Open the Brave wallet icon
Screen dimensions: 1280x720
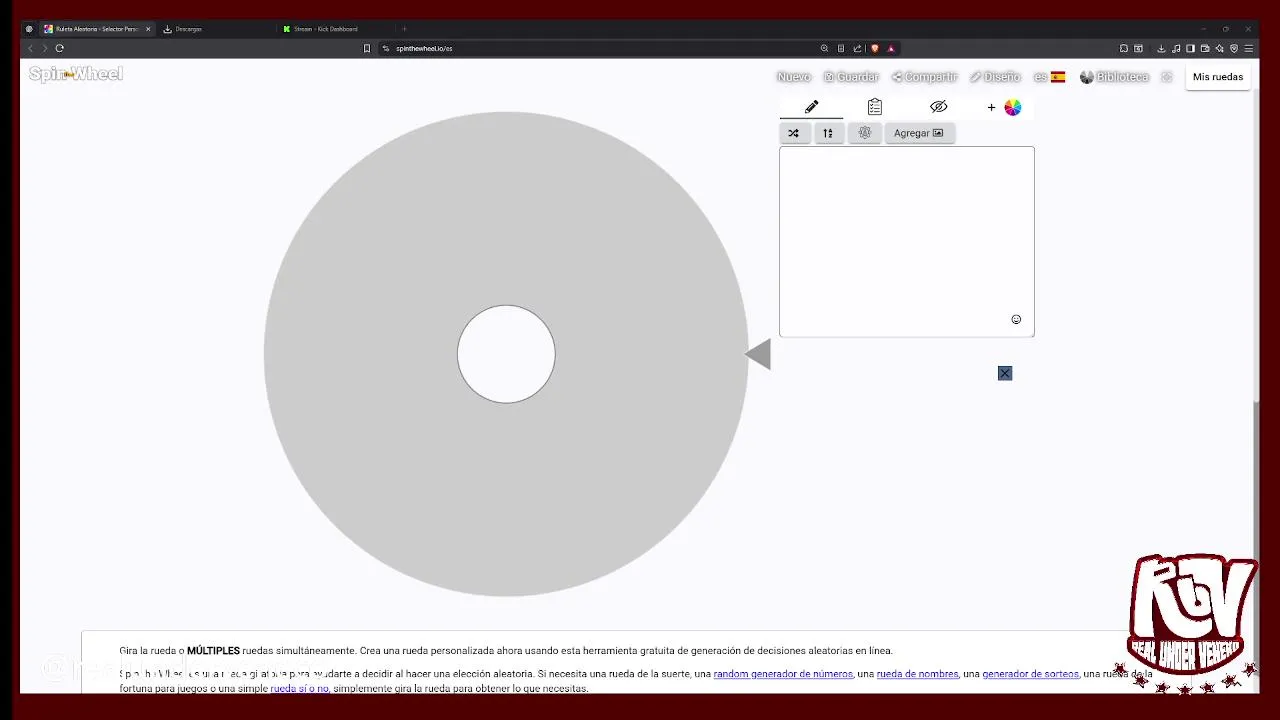[x=1205, y=48]
